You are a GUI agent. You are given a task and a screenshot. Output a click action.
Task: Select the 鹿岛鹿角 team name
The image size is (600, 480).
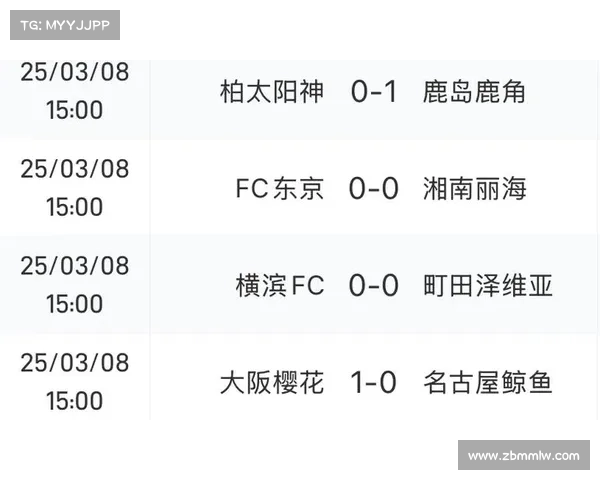pyautogui.click(x=474, y=92)
